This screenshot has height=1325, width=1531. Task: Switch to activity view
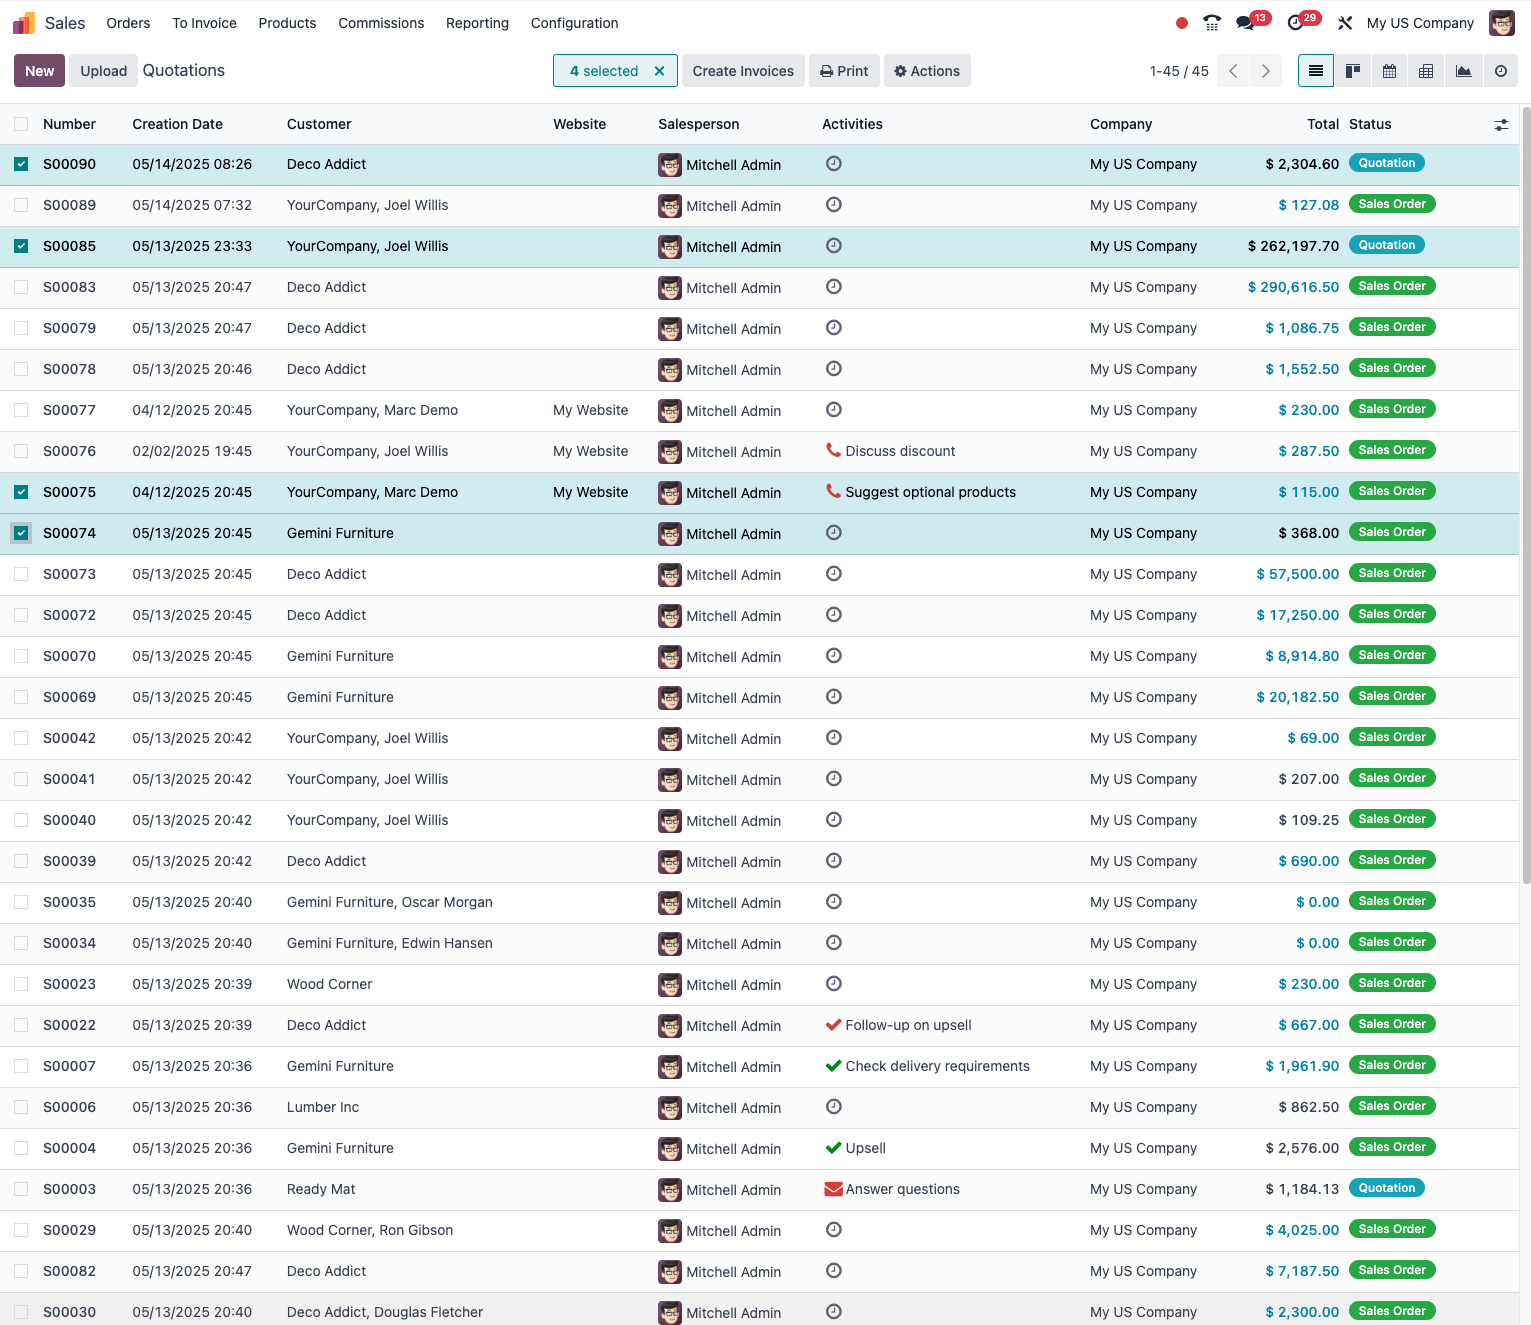click(x=1501, y=71)
